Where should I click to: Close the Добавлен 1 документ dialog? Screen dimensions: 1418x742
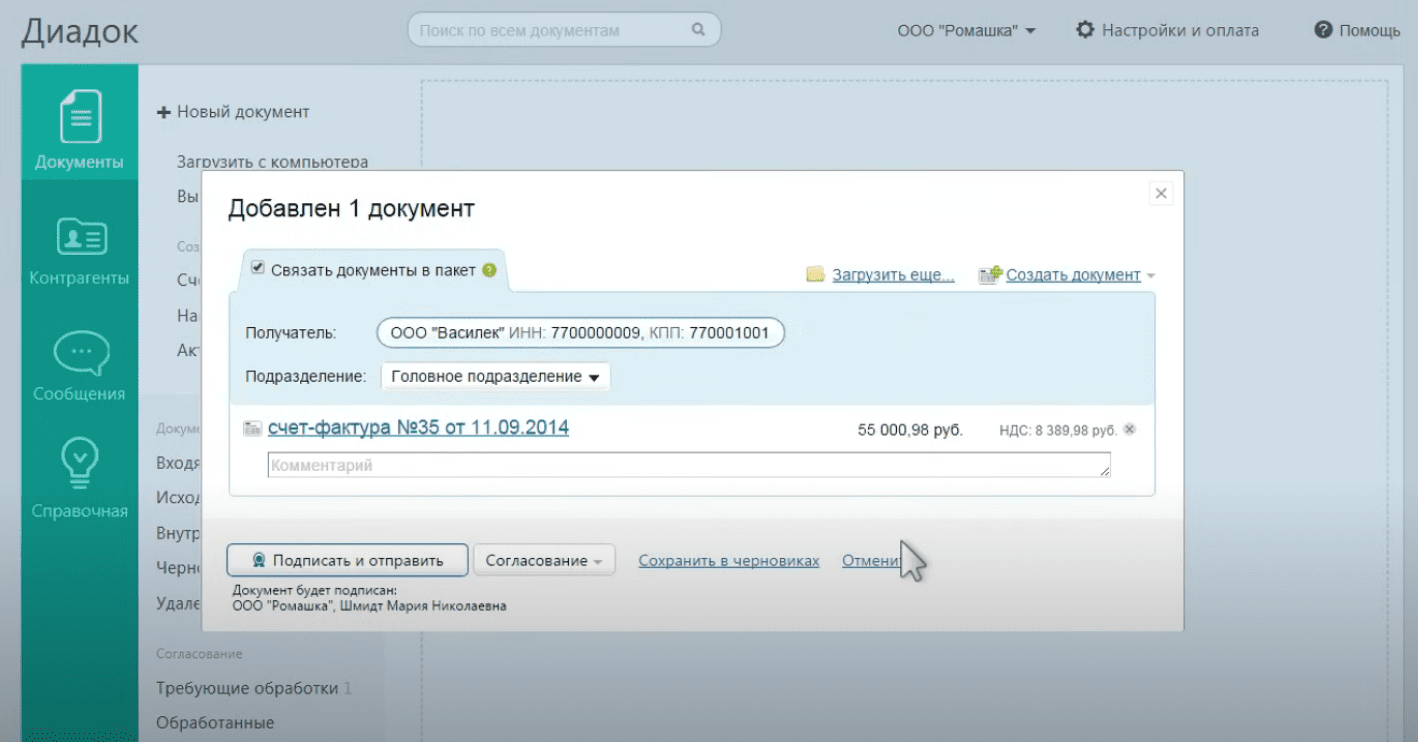coord(1161,194)
